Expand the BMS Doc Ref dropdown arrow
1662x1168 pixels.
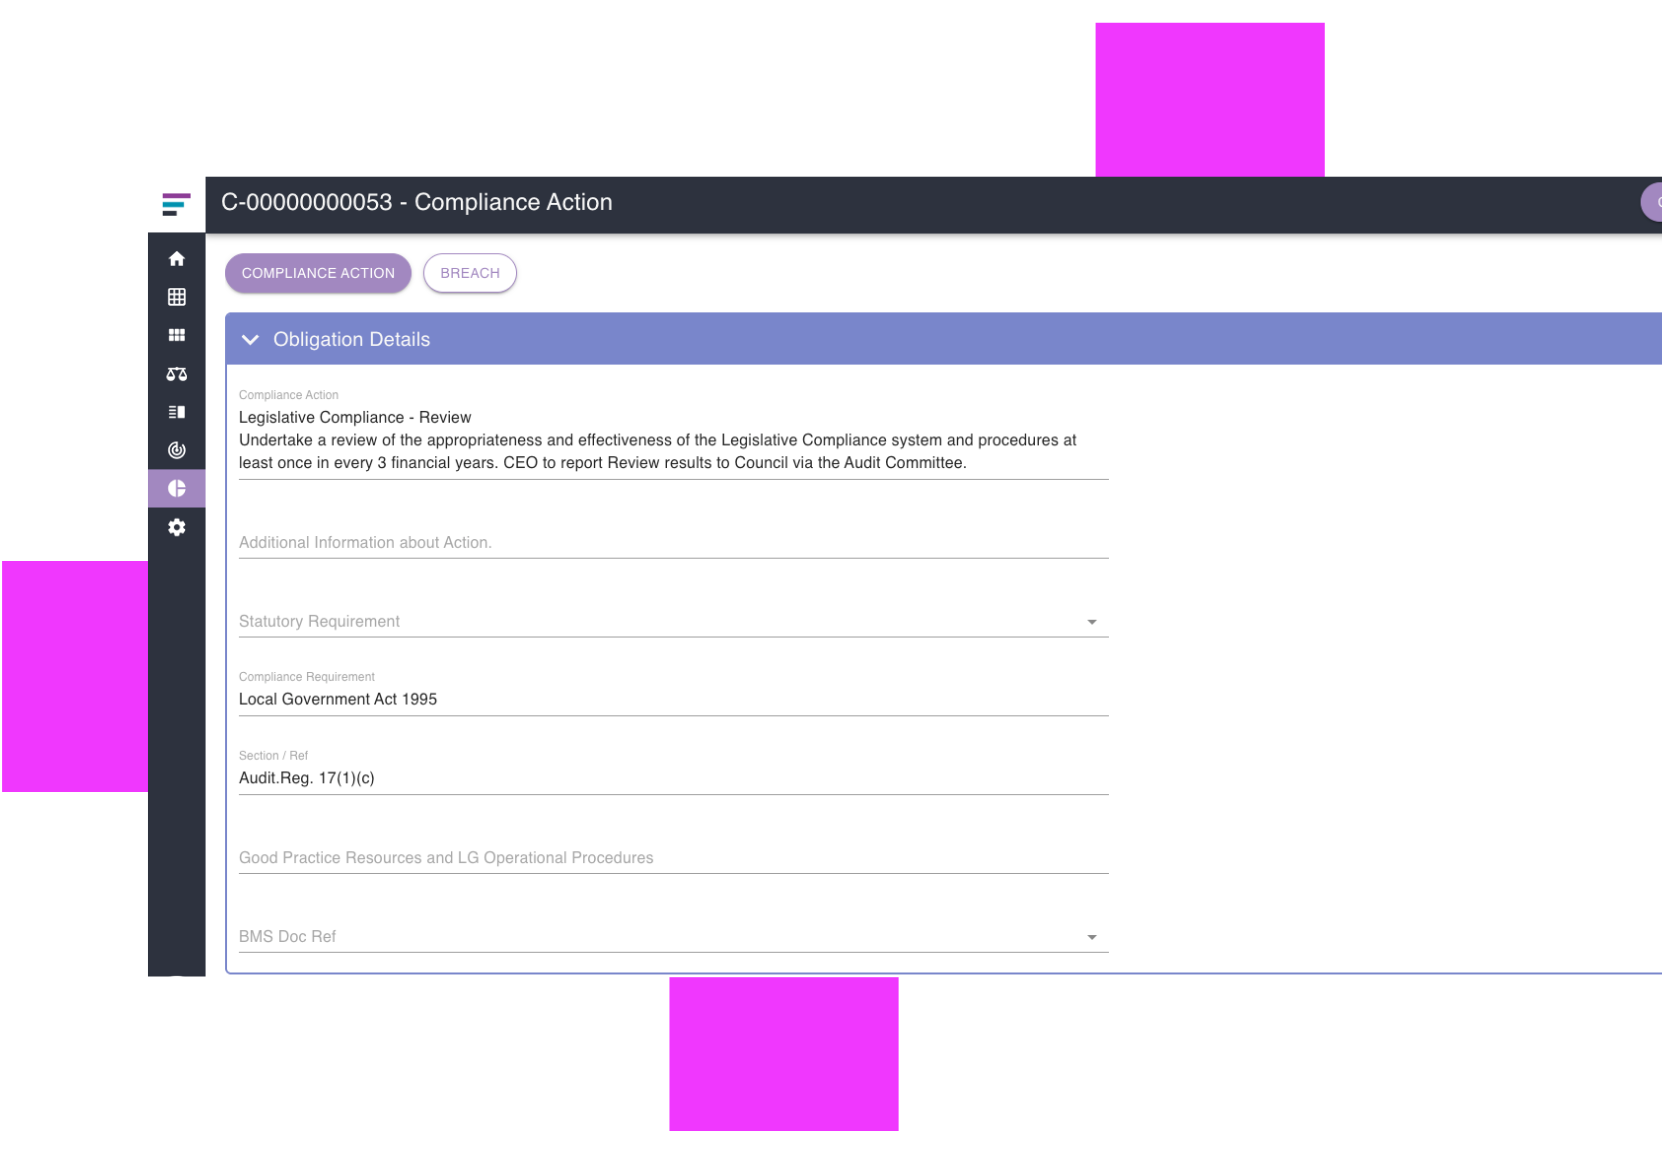[1091, 937]
